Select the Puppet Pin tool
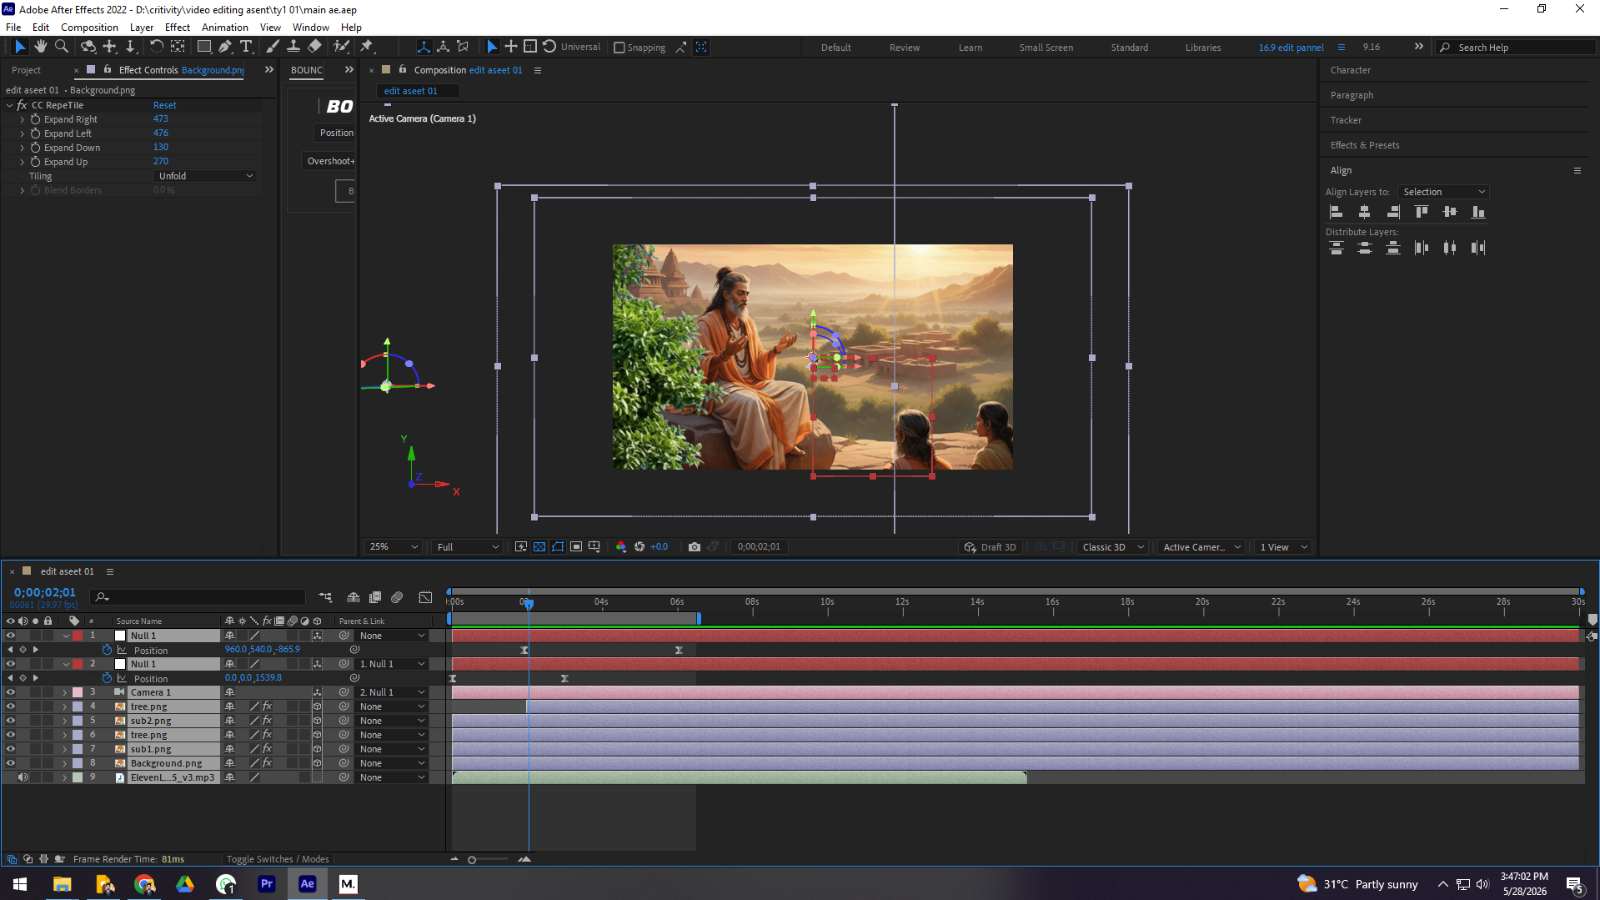Viewport: 1600px width, 900px height. click(x=367, y=46)
